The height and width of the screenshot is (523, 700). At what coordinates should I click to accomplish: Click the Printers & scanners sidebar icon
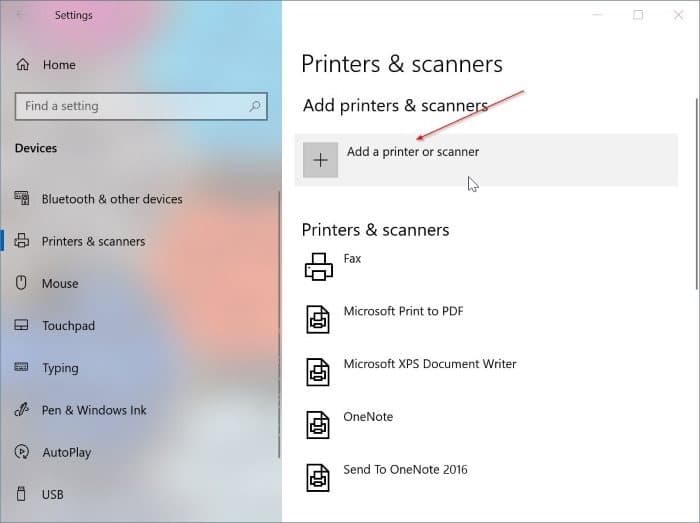coord(21,241)
